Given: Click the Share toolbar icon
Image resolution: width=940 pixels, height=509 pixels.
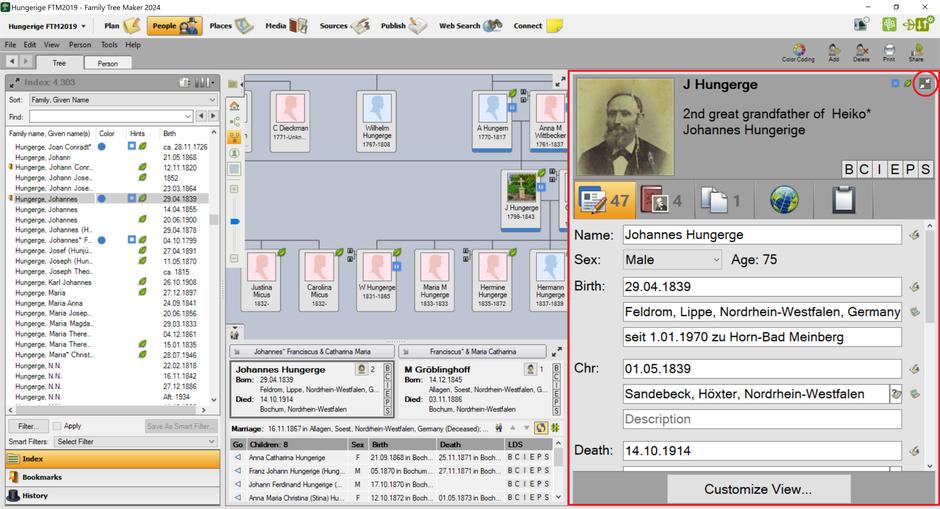Looking at the screenshot, I should click(x=916, y=53).
